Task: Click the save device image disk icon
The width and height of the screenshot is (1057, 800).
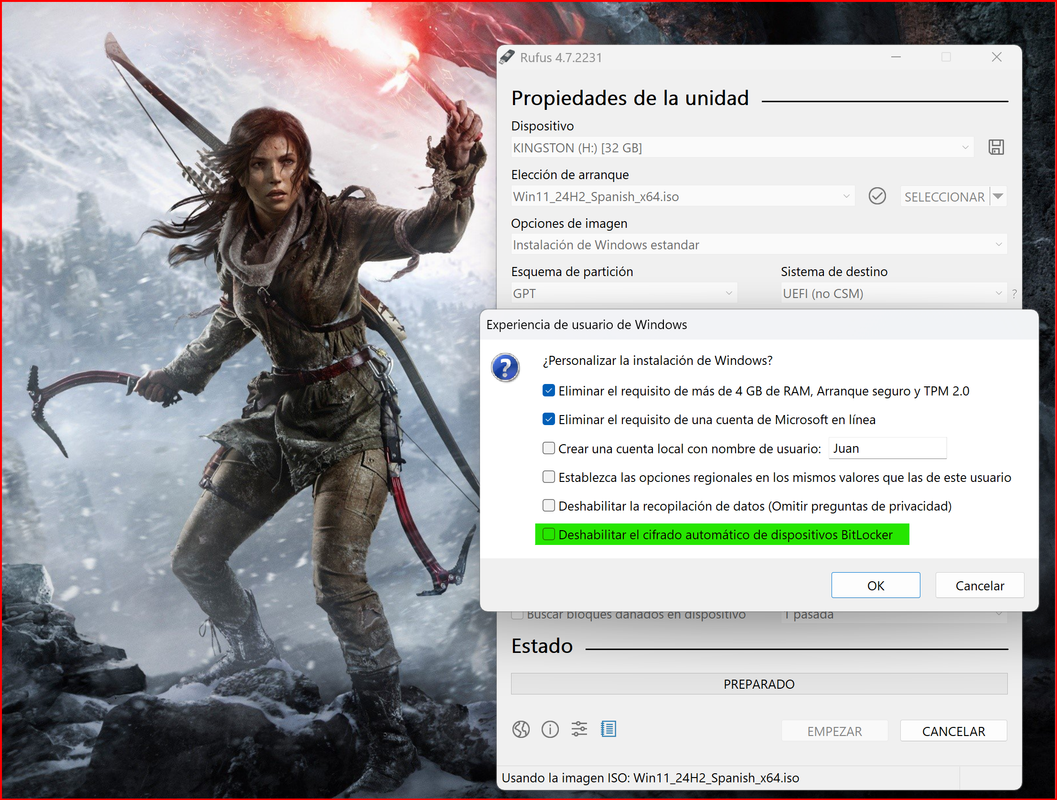Action: pyautogui.click(x=996, y=147)
